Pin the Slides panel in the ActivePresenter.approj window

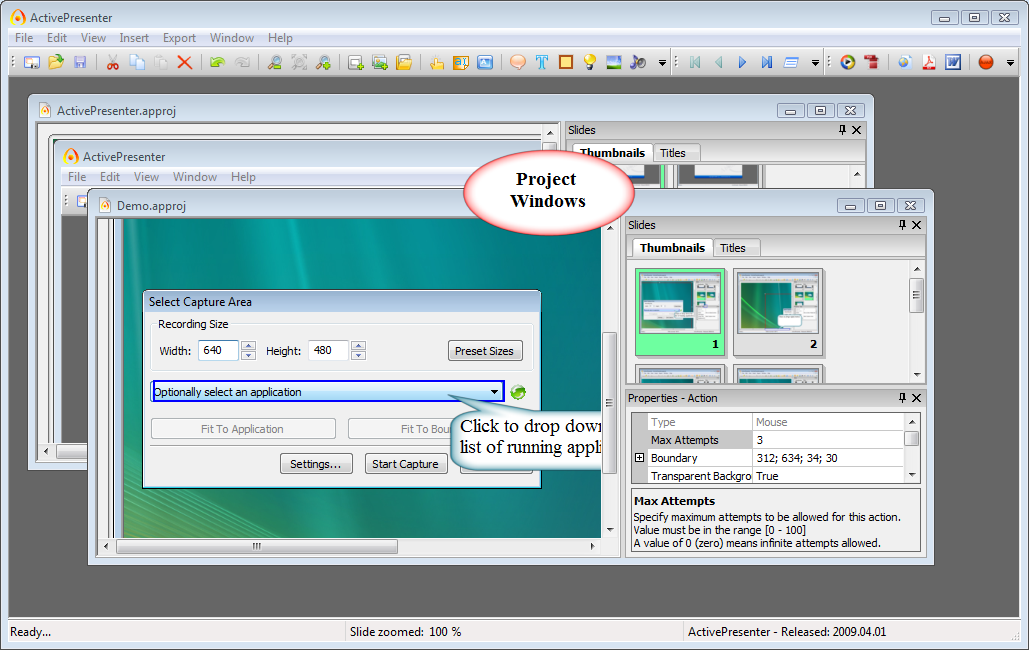click(842, 130)
